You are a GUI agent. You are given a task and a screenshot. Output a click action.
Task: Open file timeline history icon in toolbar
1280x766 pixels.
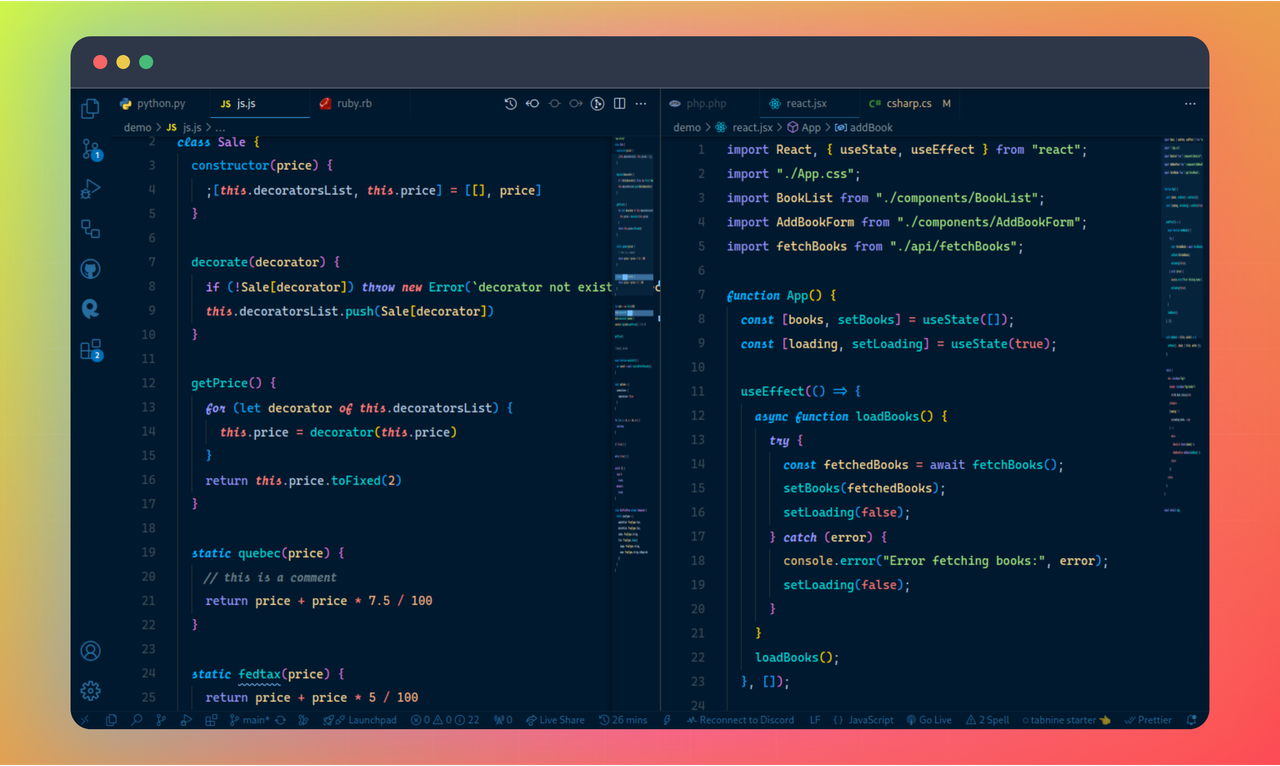point(511,103)
